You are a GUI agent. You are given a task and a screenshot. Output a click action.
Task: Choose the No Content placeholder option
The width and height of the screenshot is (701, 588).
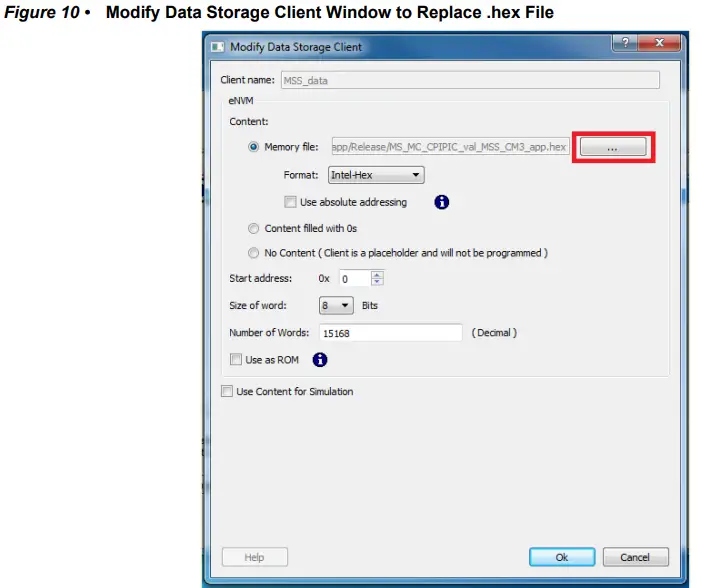coord(253,253)
